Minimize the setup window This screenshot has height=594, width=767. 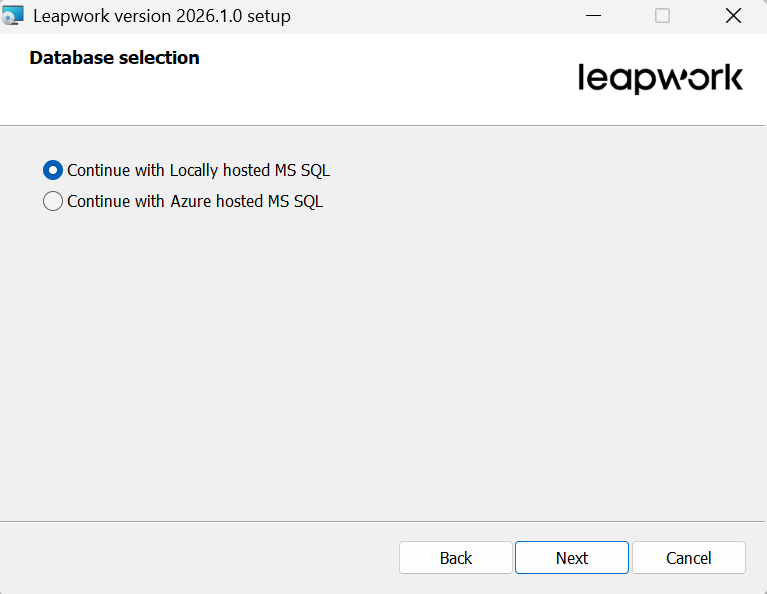[593, 16]
